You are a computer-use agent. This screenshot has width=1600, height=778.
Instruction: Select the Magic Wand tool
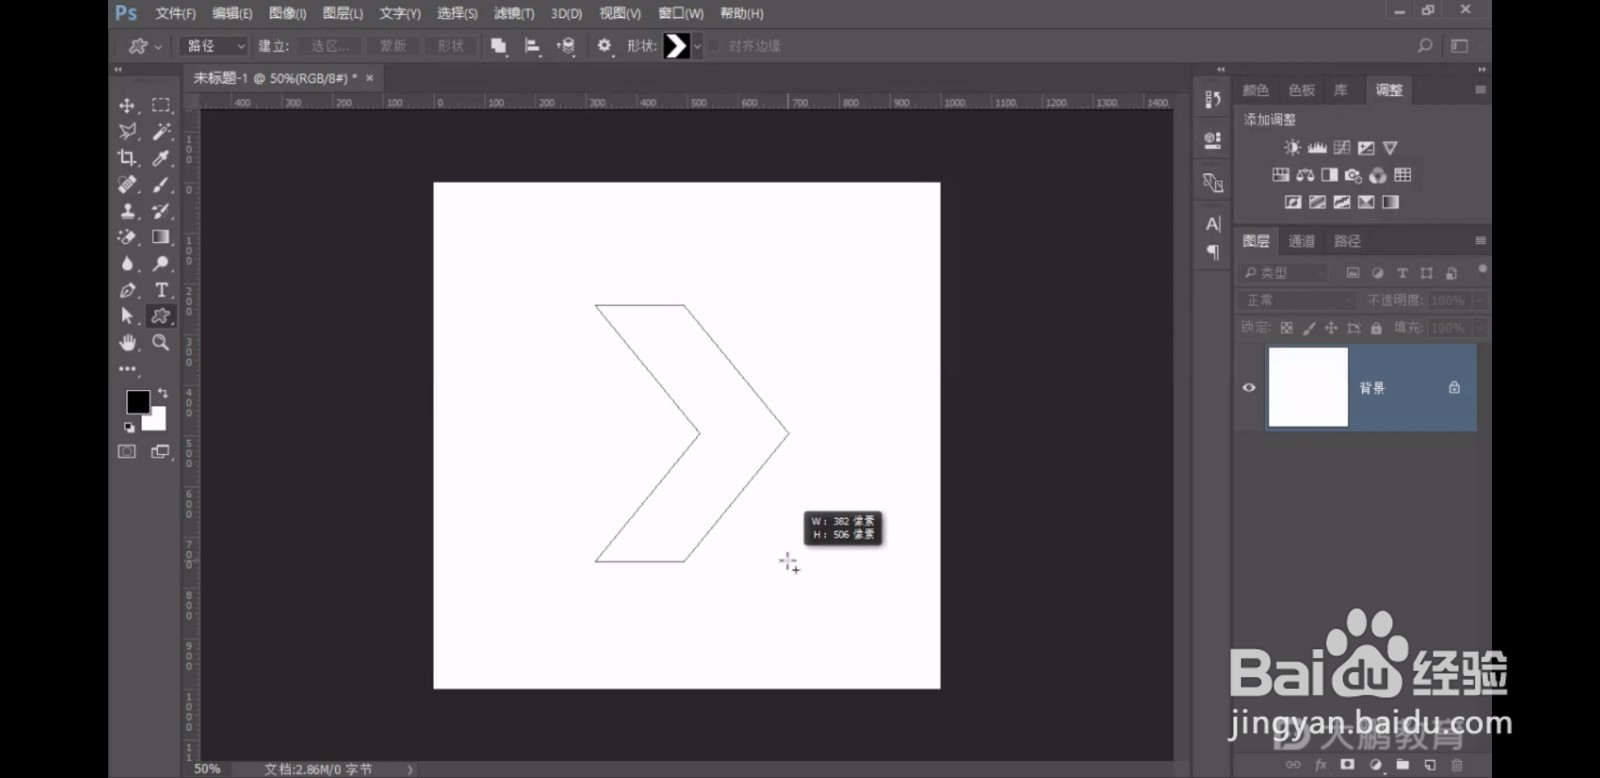[160, 131]
